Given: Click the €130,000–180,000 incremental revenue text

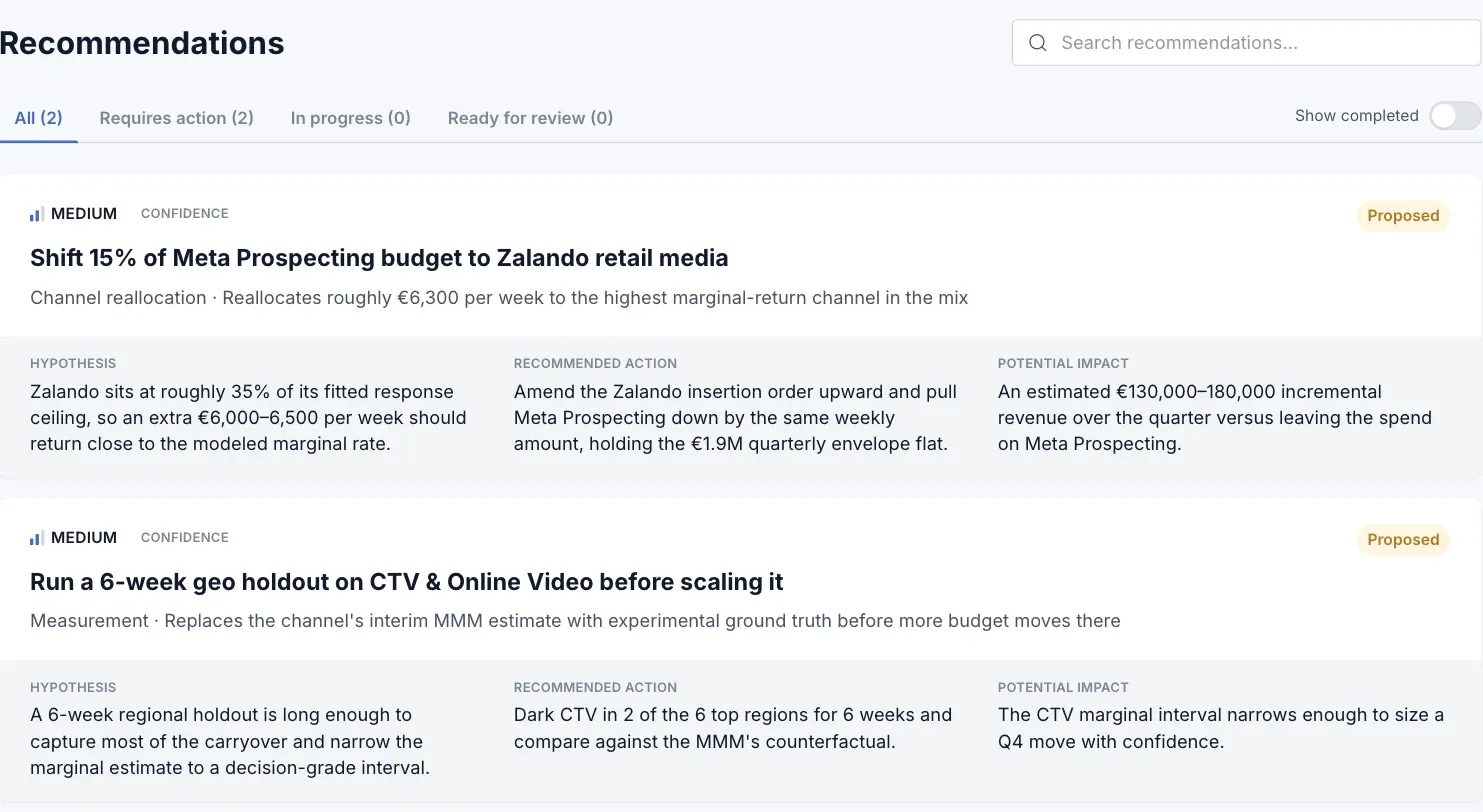Looking at the screenshot, I should (1215, 418).
